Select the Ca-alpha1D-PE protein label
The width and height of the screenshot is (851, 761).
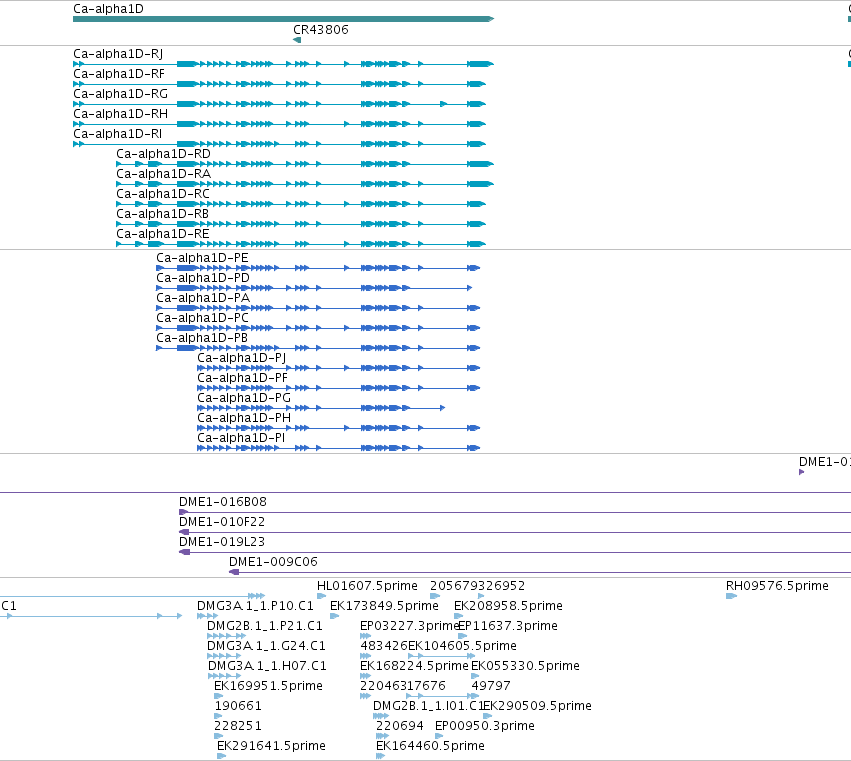(202, 258)
